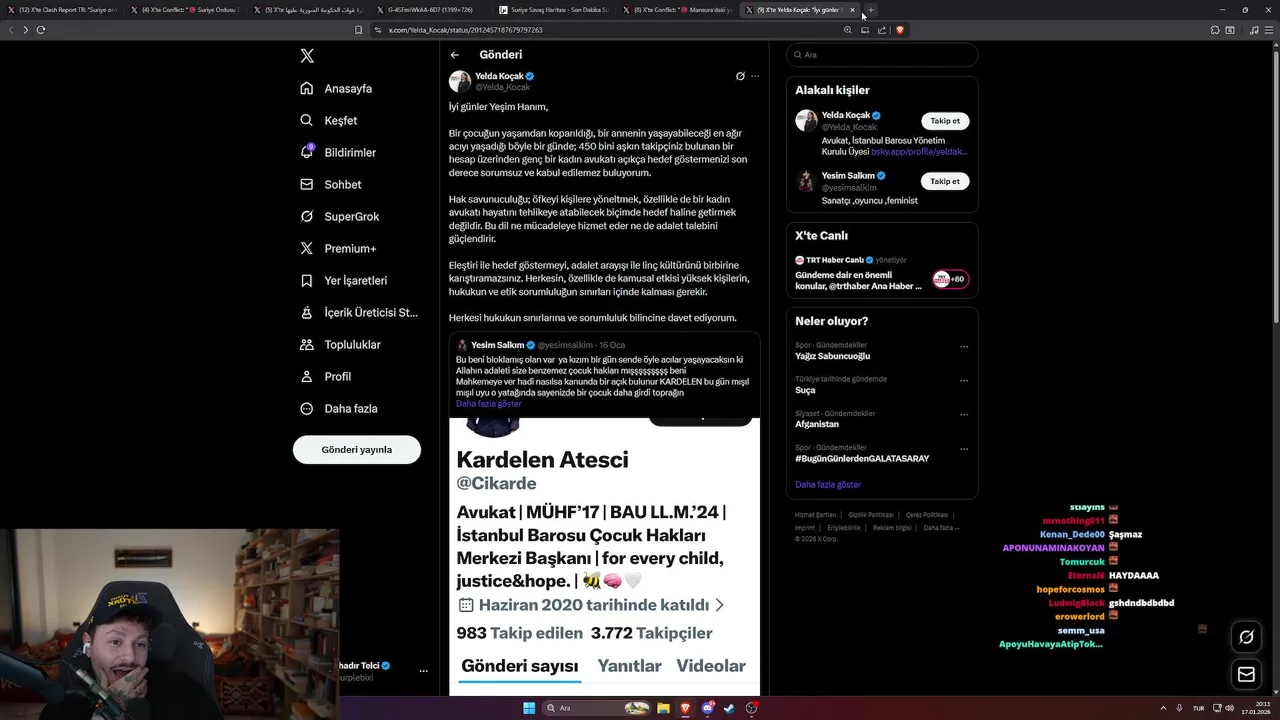
Task: Open the TRT Haber Canlı live item
Action: [x=882, y=272]
